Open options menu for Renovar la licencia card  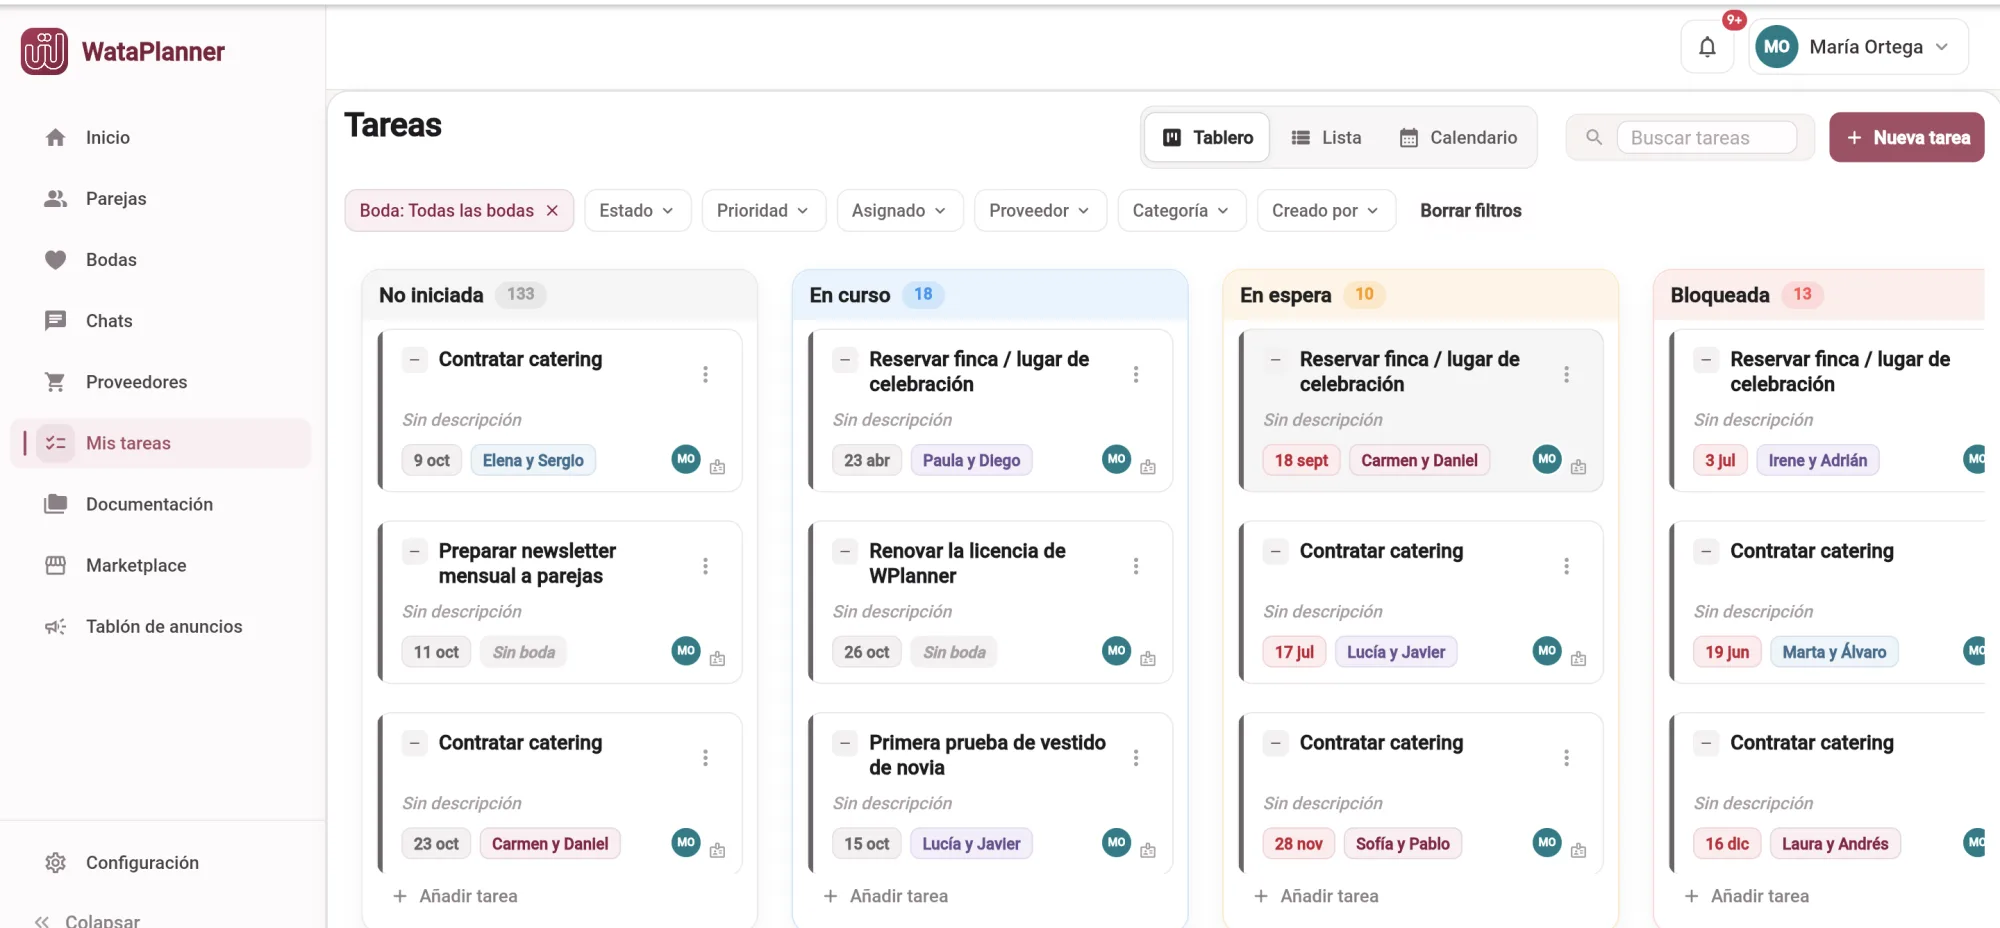click(x=1136, y=566)
